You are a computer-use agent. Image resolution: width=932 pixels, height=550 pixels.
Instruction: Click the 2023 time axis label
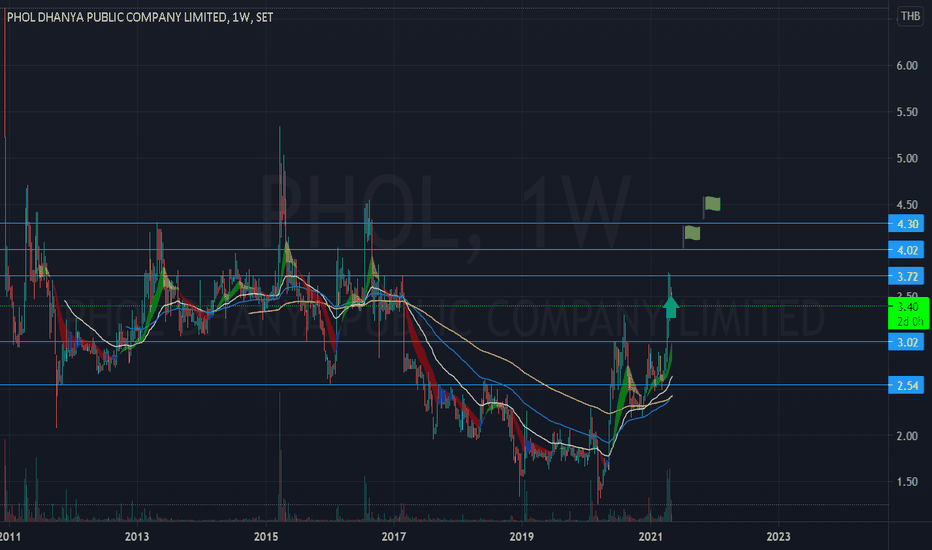(778, 536)
